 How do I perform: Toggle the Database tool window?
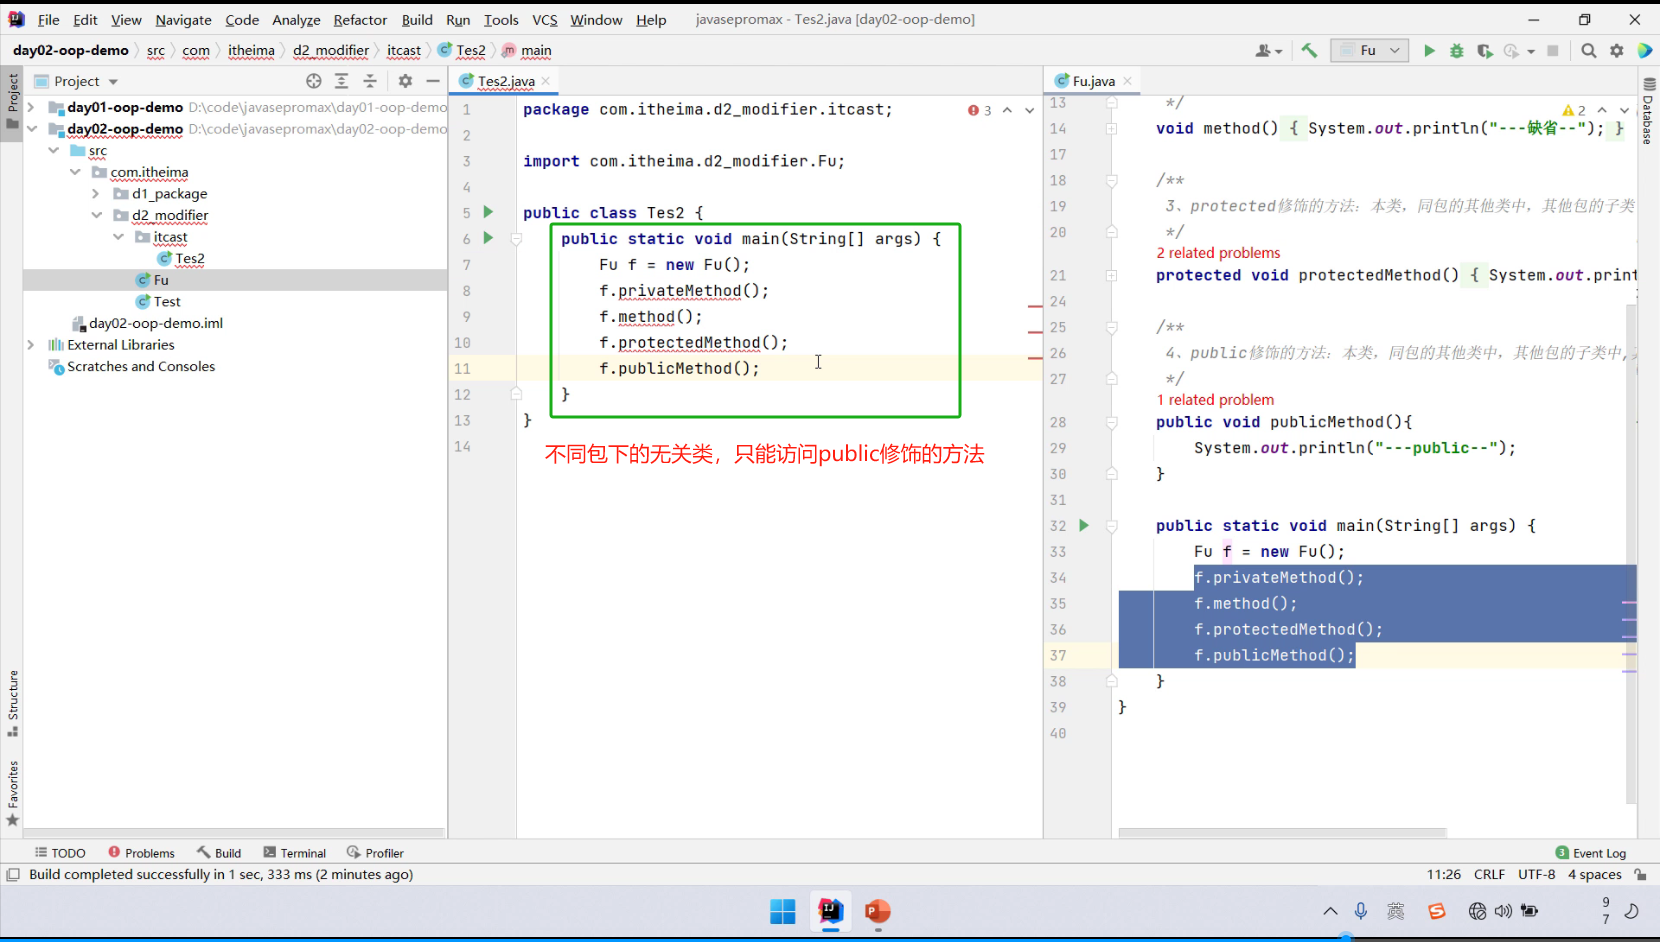[x=1648, y=111]
